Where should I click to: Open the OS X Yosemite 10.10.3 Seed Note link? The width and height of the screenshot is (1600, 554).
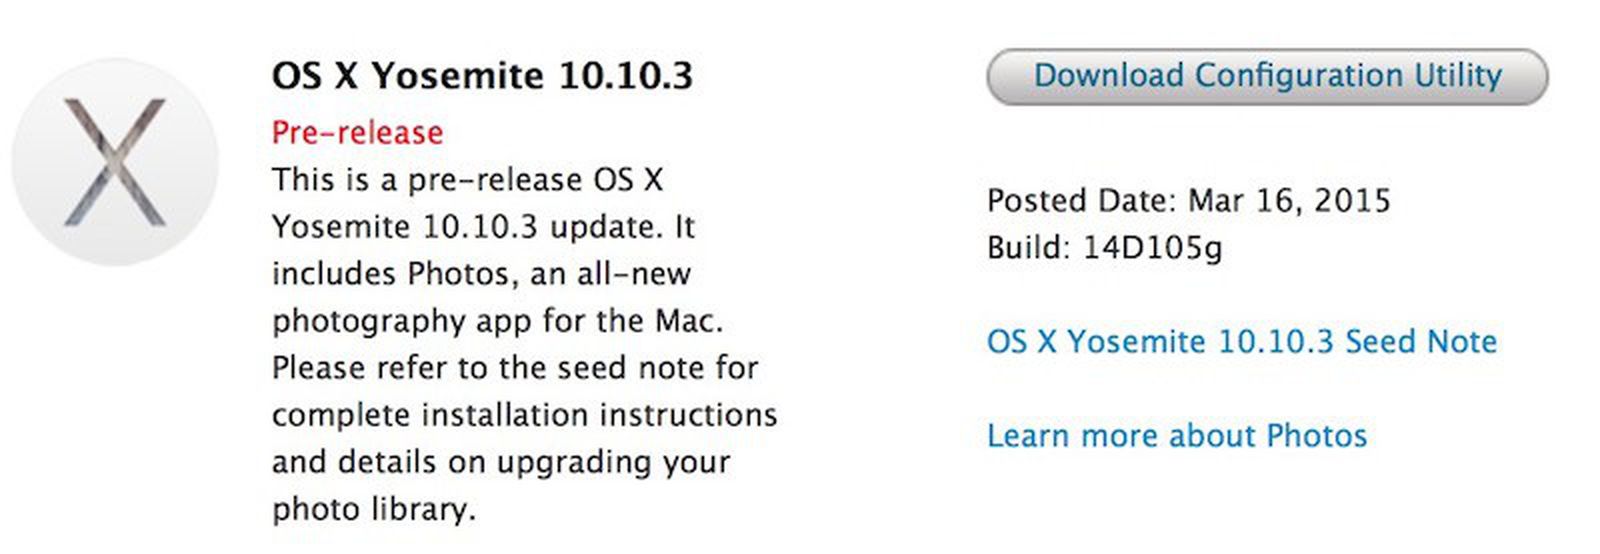point(1241,342)
